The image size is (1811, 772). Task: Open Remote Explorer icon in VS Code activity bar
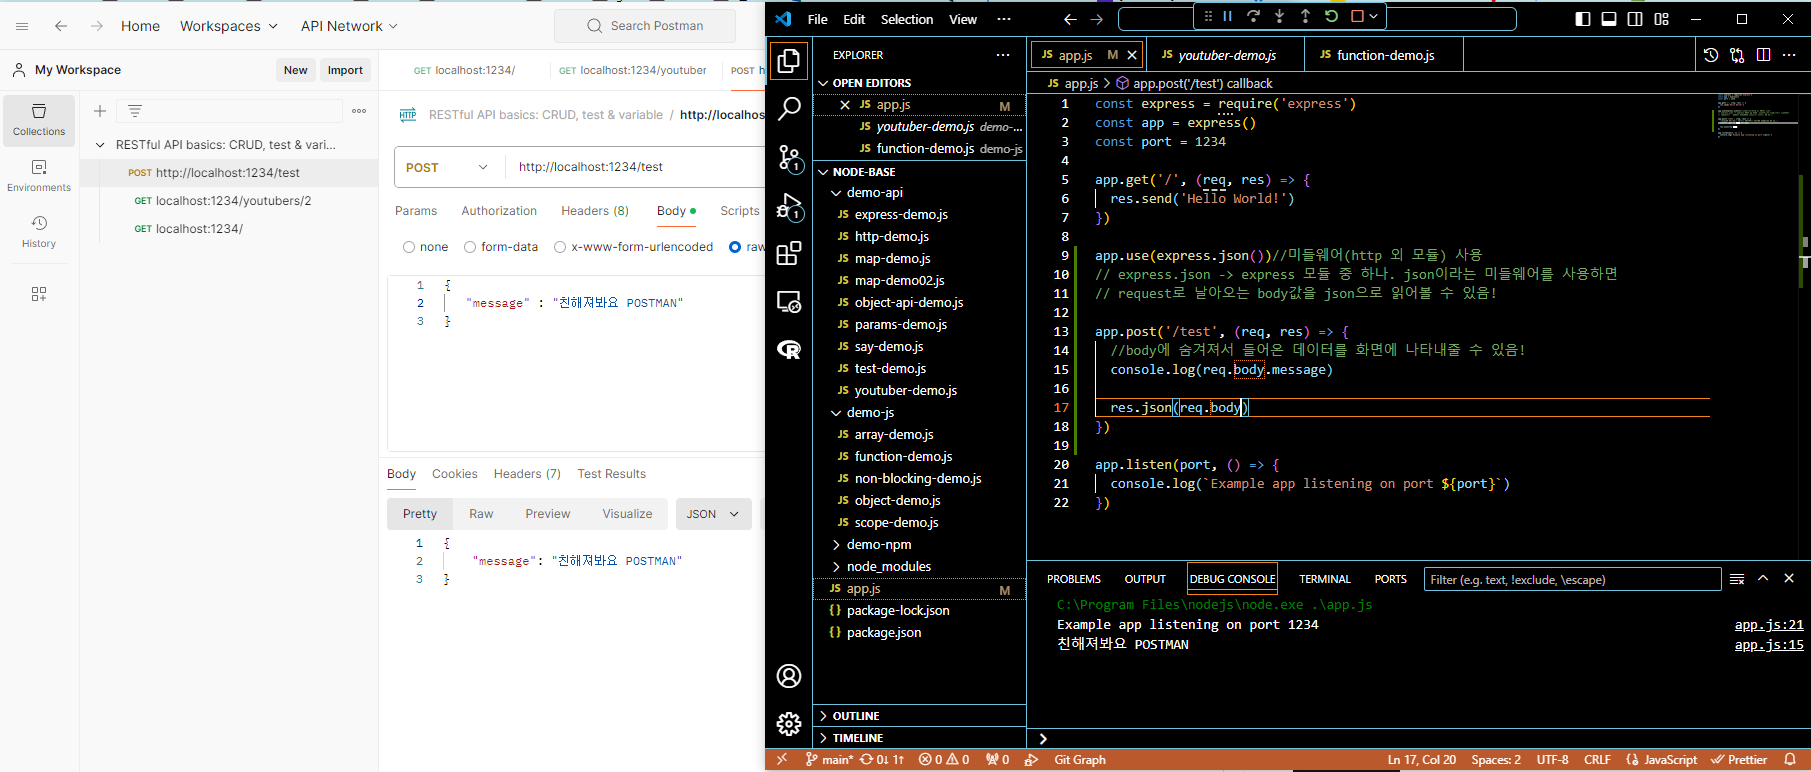coord(789,301)
